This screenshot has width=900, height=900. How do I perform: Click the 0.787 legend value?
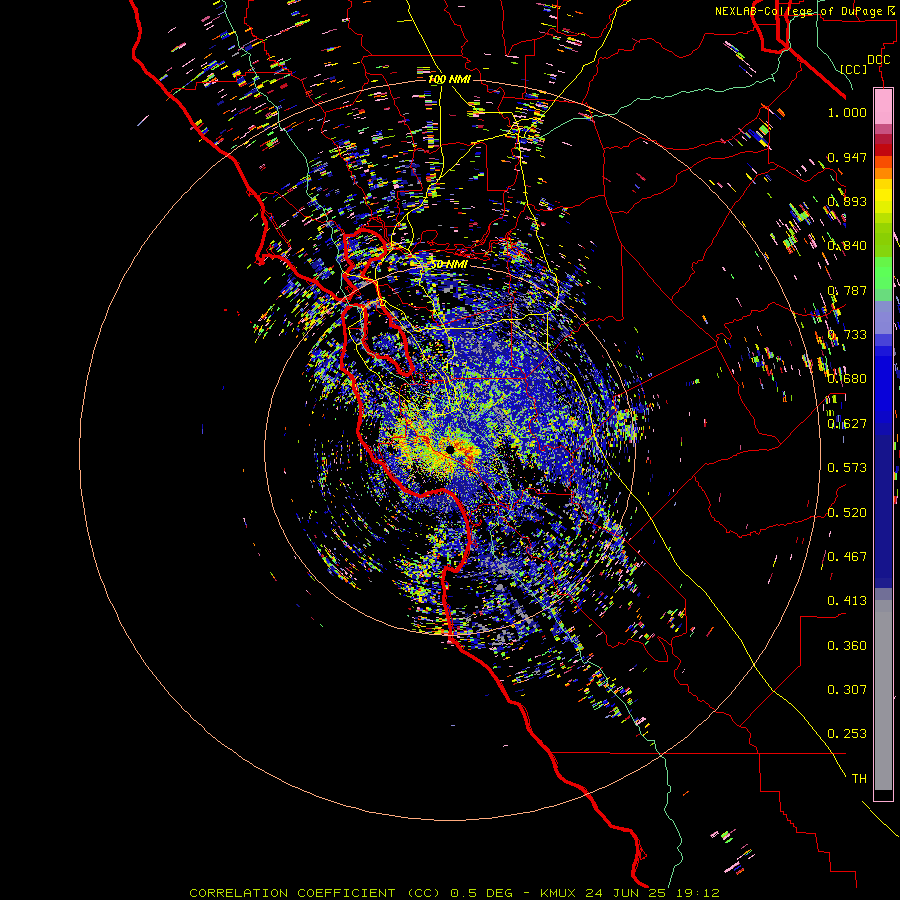(847, 290)
